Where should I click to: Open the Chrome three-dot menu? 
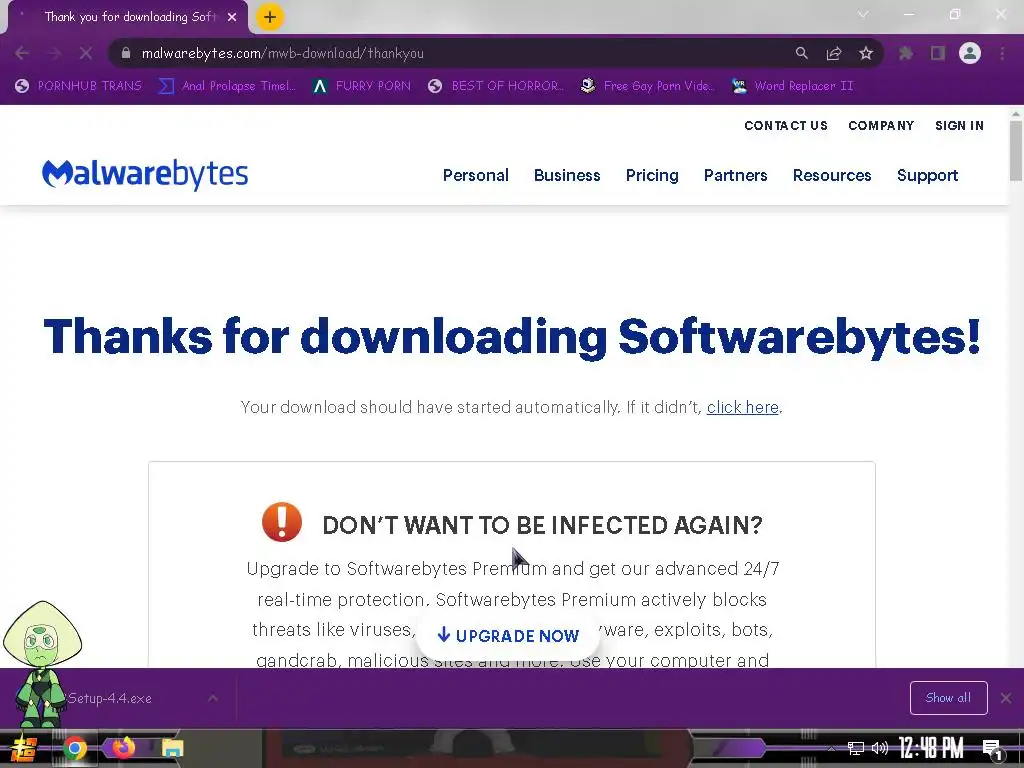click(x=1002, y=53)
